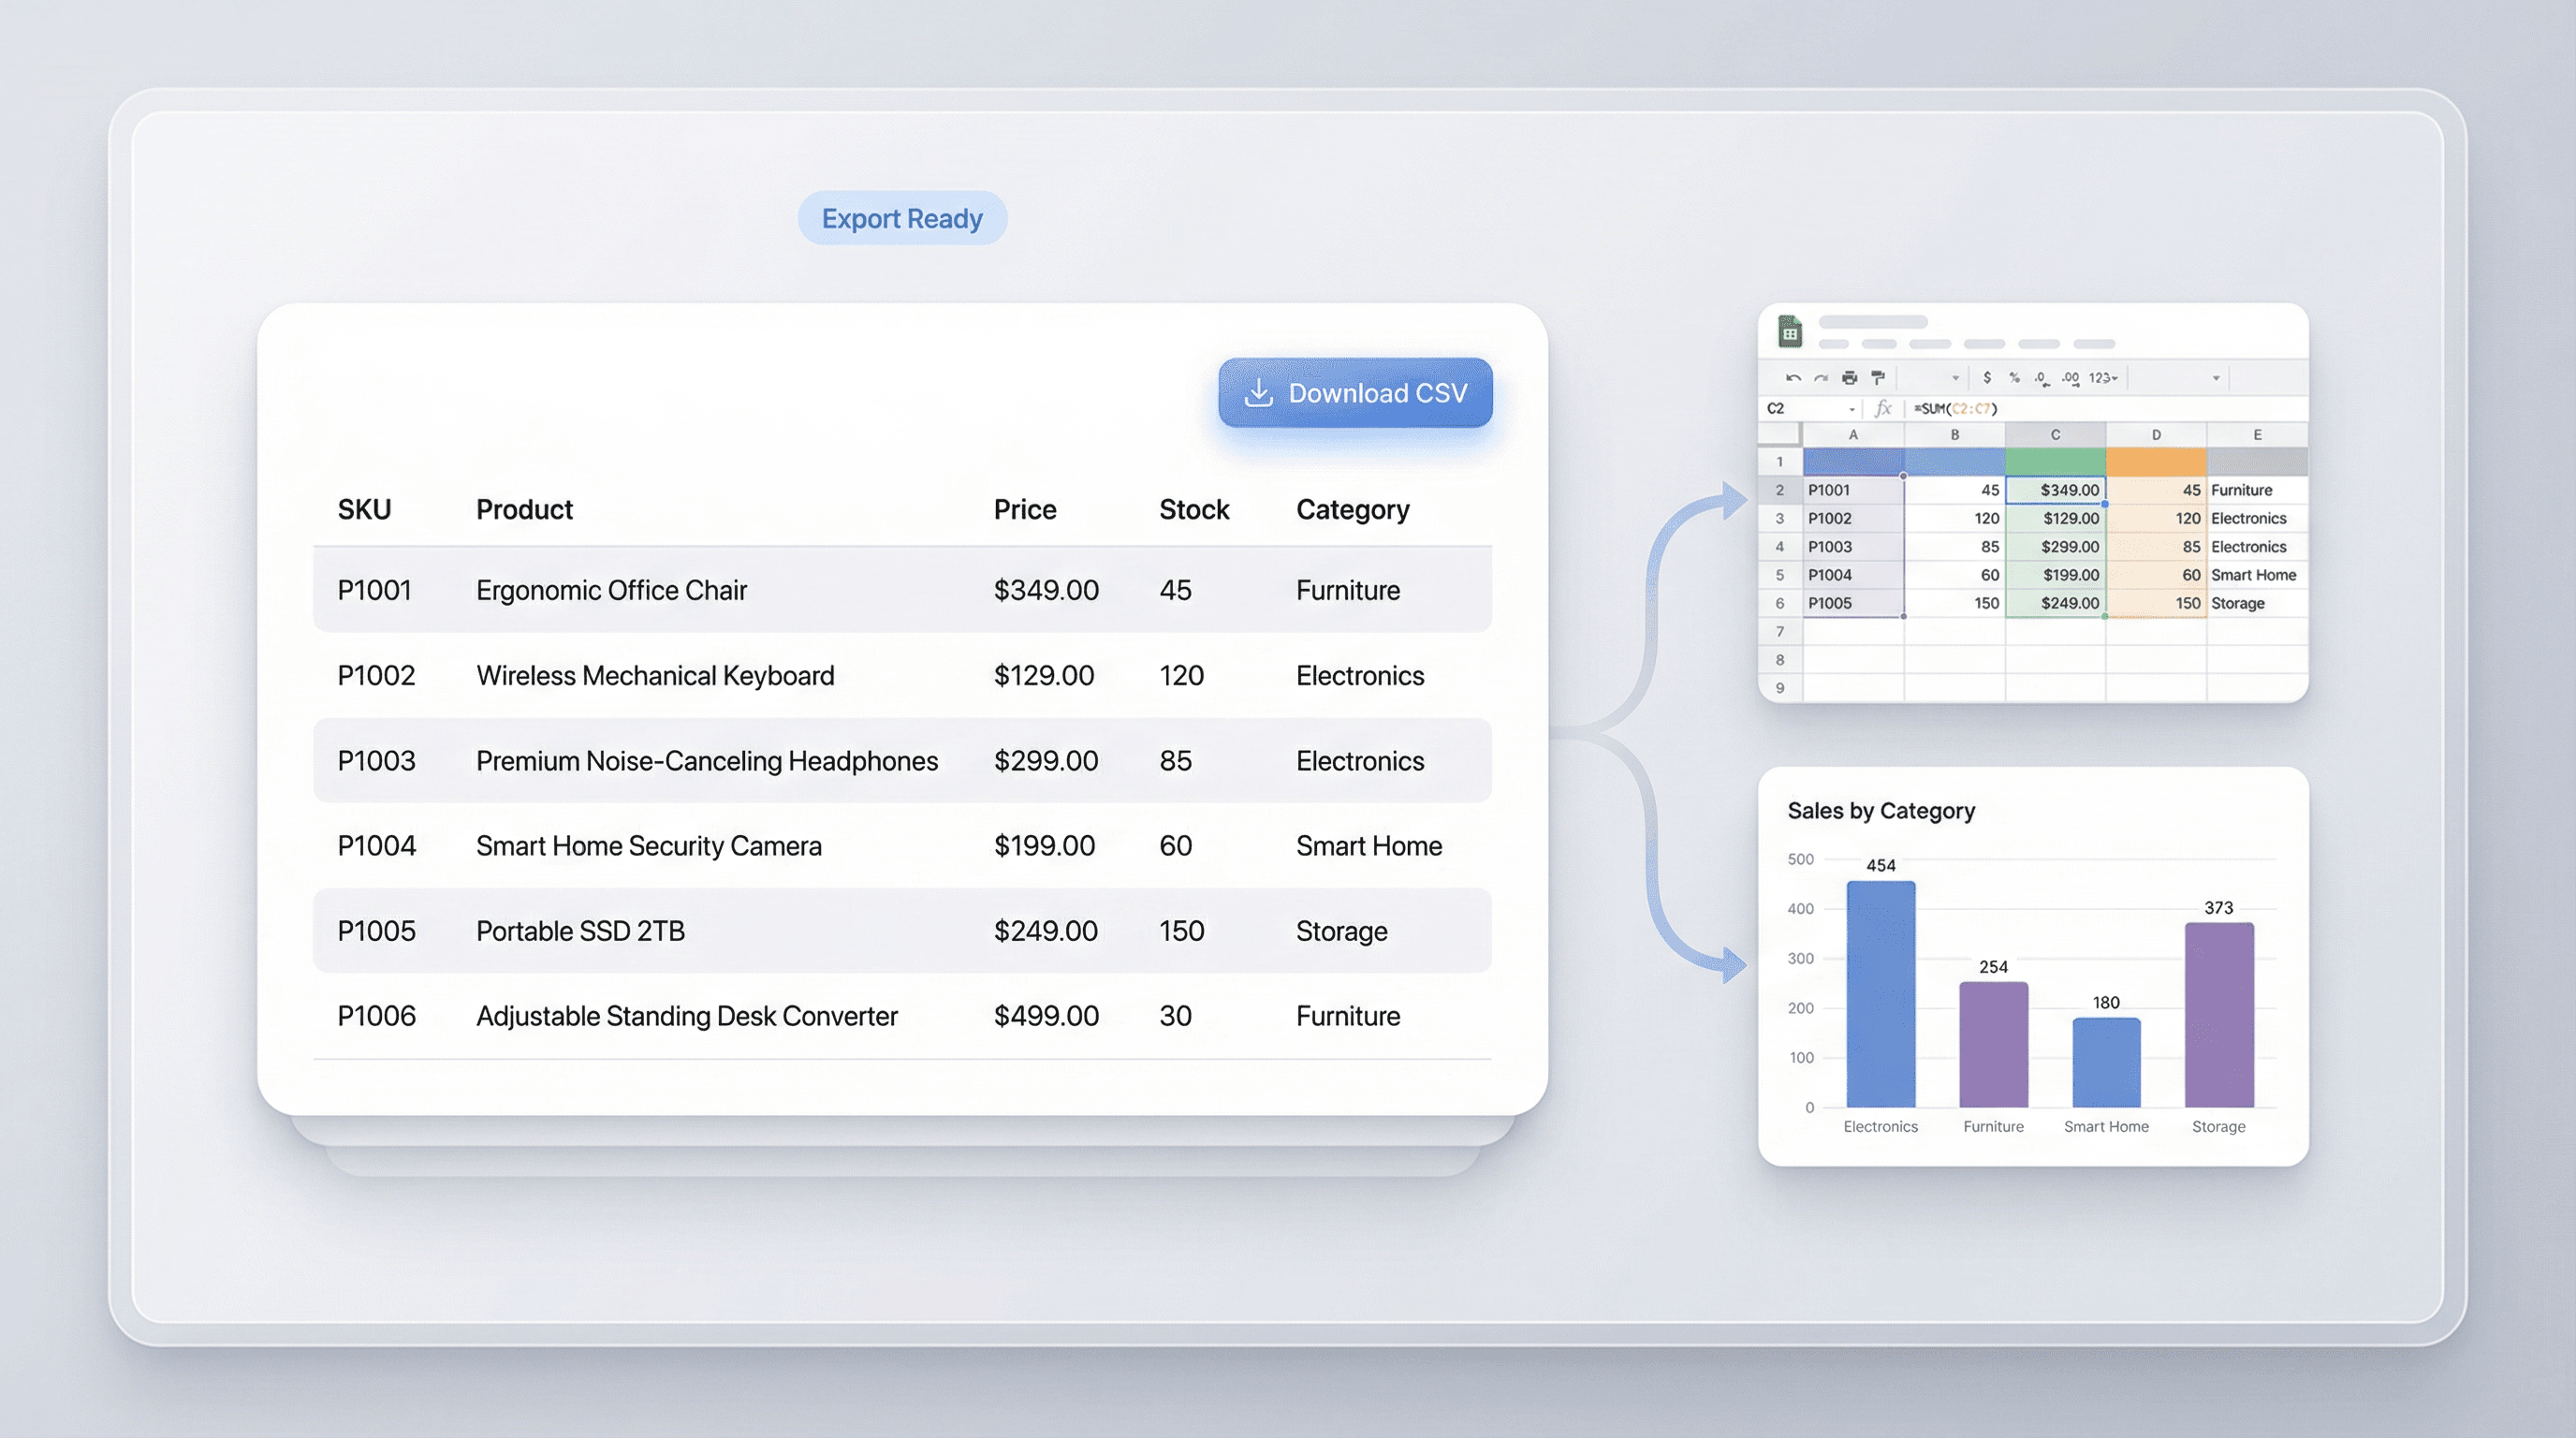Image resolution: width=2576 pixels, height=1438 pixels.
Task: Apply currency format with dollar icon
Action: [x=1987, y=378]
